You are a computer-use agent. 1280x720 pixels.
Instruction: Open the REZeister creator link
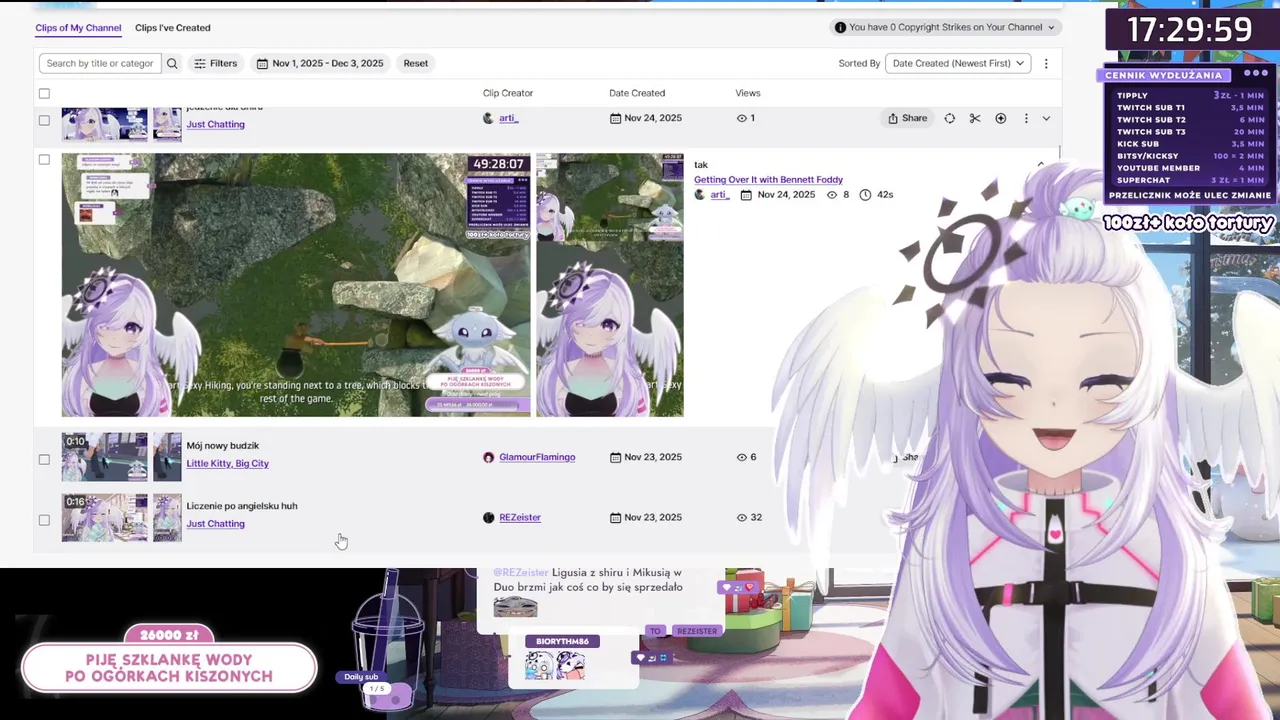coord(520,517)
